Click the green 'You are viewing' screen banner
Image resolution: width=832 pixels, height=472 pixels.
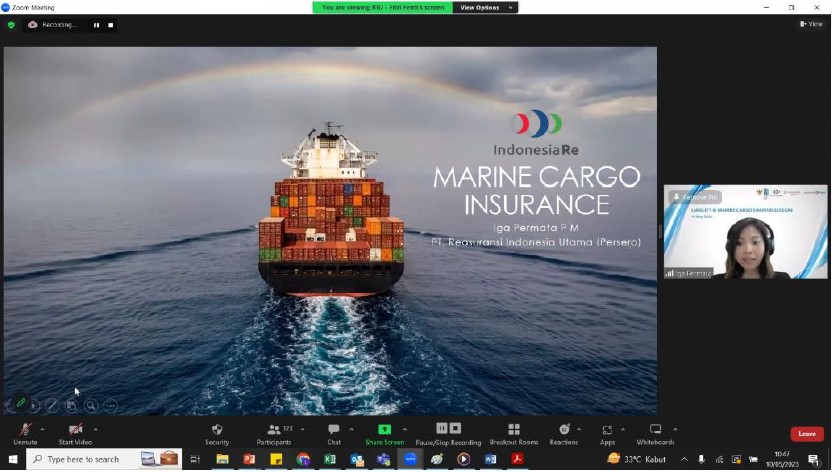tap(383, 7)
